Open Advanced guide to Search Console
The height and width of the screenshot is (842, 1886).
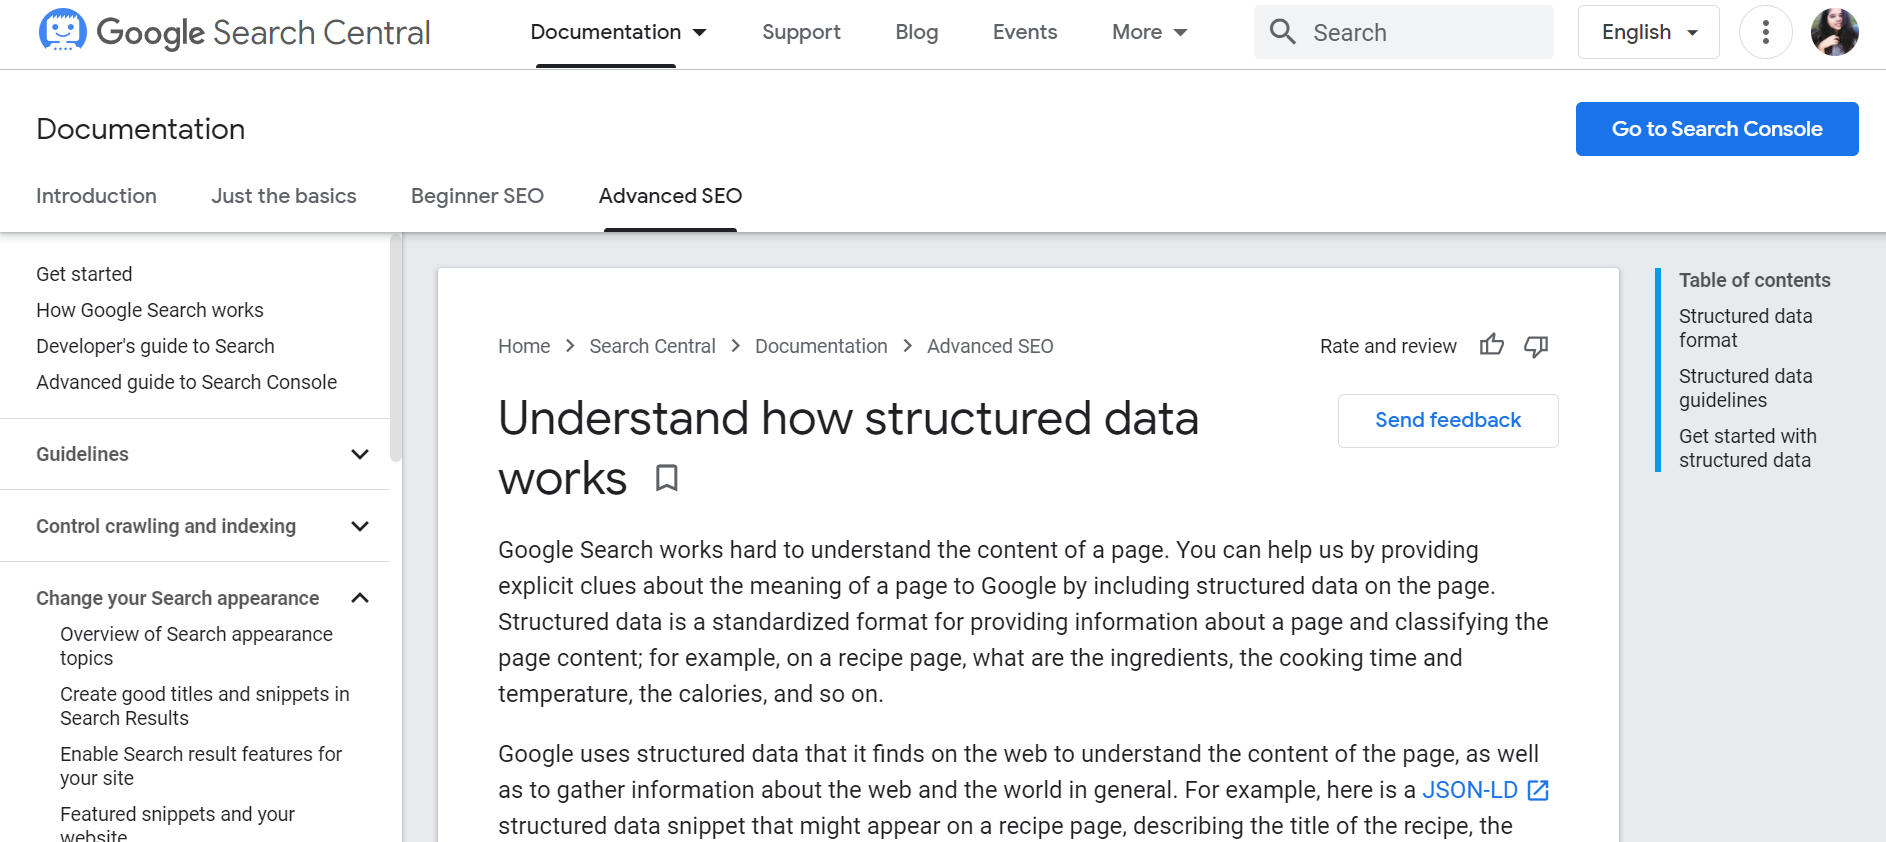pyautogui.click(x=186, y=382)
